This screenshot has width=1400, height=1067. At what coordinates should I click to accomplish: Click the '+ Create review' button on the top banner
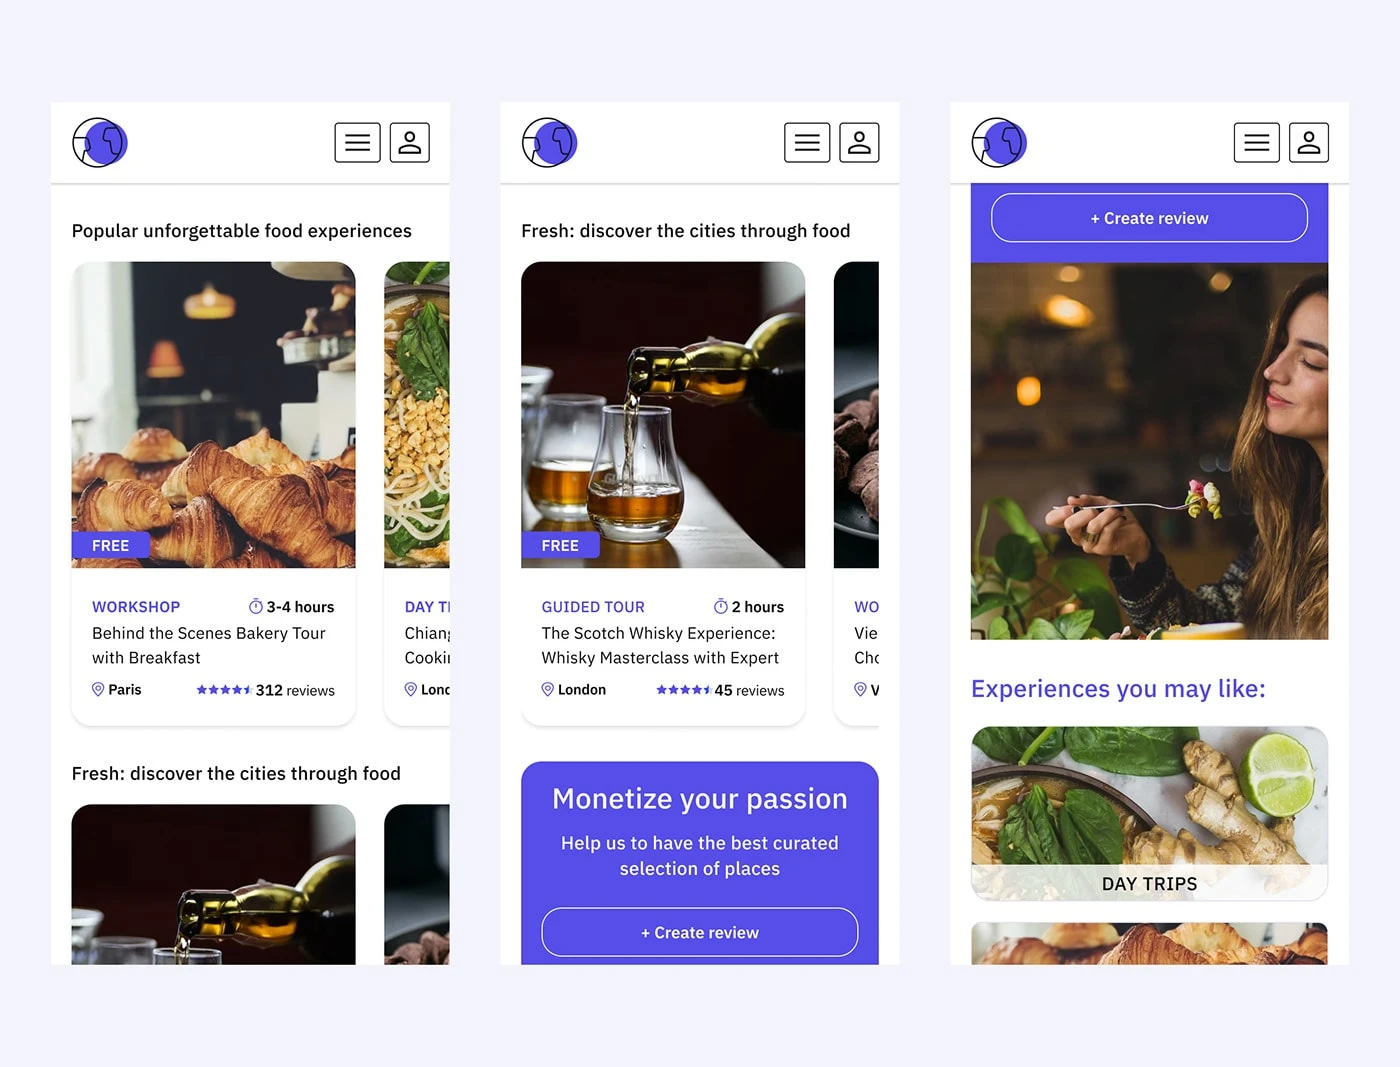click(x=1149, y=218)
